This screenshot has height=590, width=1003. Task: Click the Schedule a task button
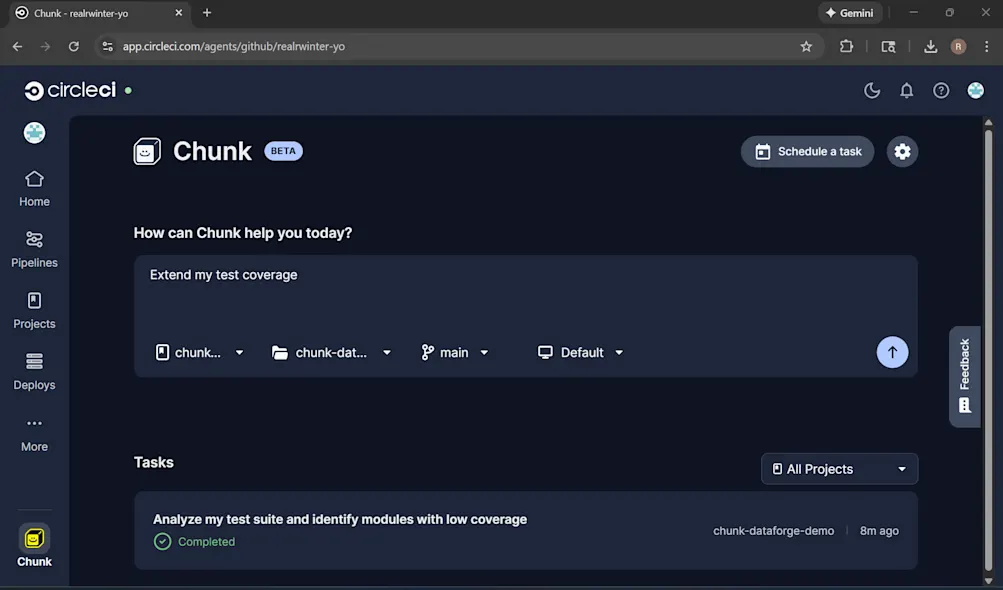806,151
